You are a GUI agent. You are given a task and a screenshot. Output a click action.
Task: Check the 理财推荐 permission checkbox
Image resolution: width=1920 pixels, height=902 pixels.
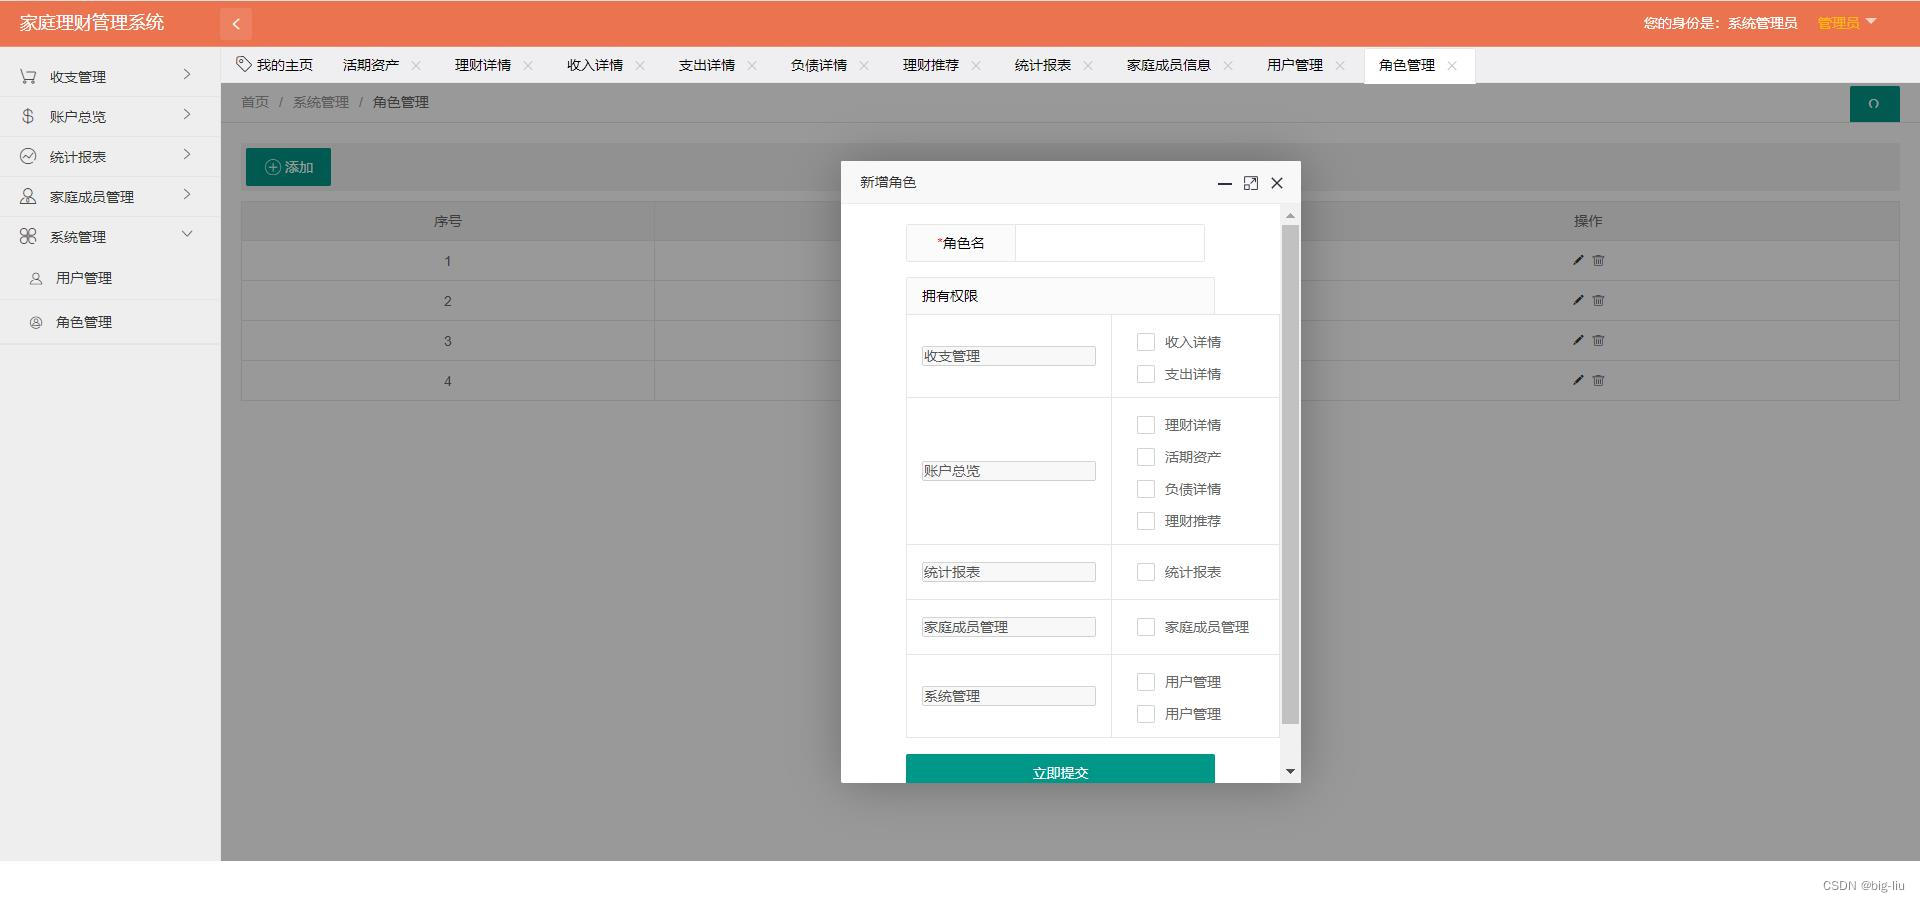point(1146,521)
